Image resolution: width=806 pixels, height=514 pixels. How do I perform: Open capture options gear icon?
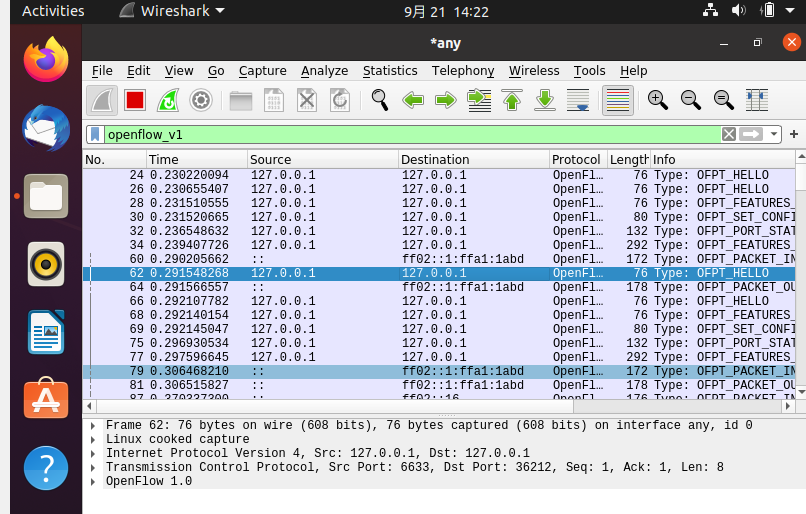click(x=201, y=100)
